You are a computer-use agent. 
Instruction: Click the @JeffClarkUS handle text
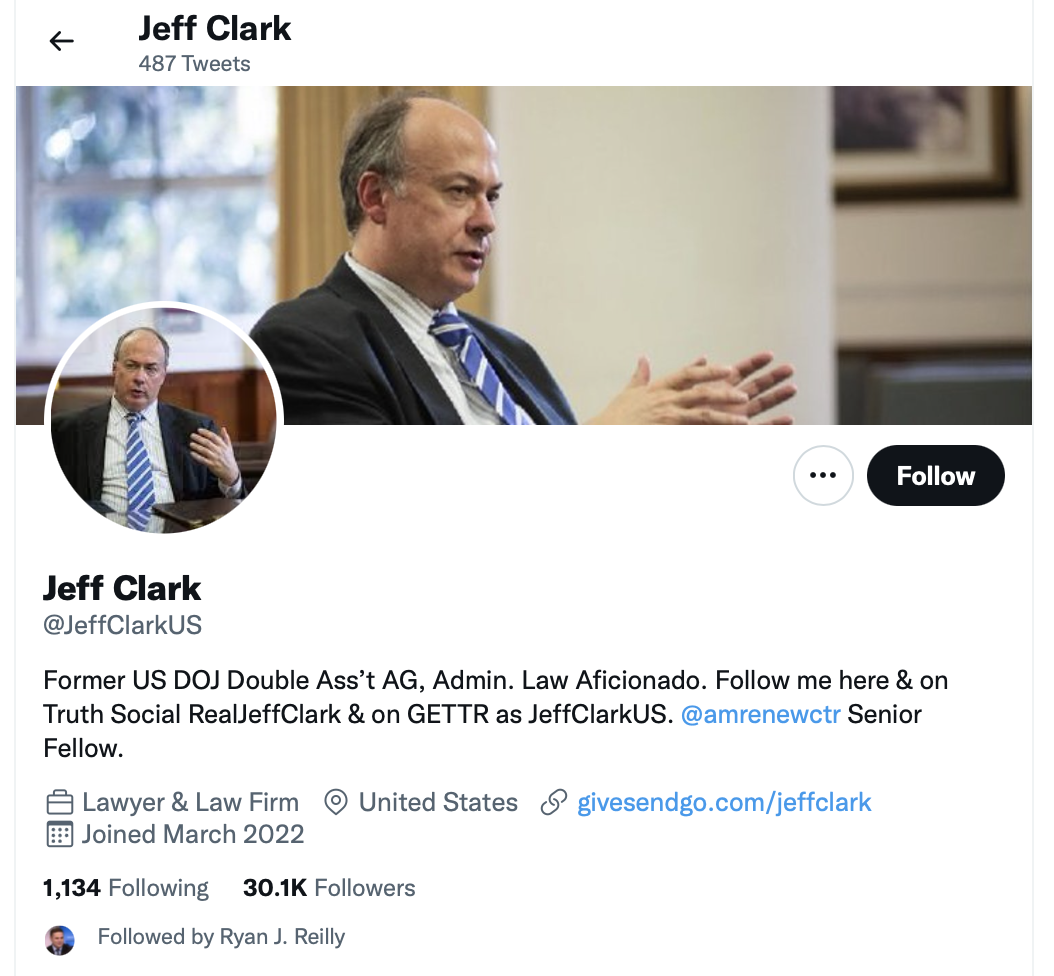[x=122, y=625]
